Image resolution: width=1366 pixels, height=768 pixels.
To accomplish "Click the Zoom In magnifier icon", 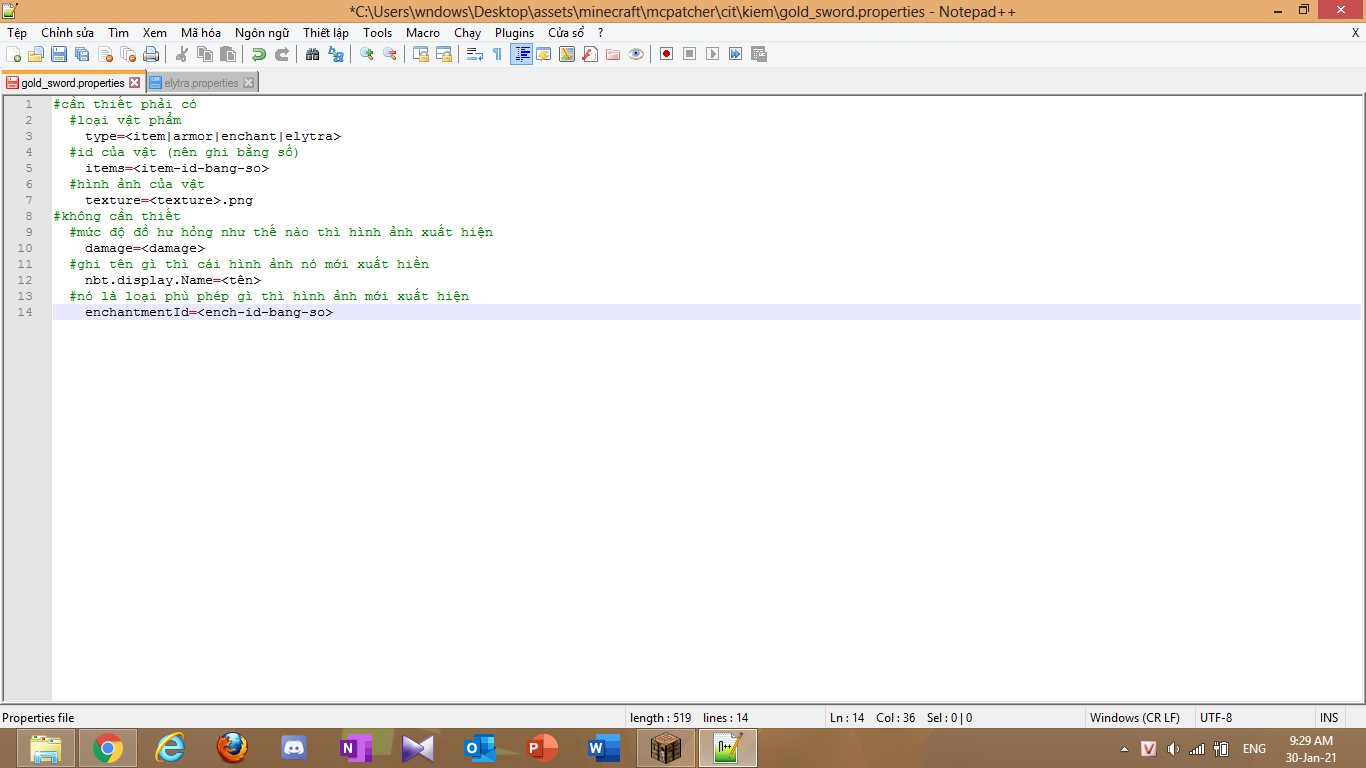I will tap(367, 54).
